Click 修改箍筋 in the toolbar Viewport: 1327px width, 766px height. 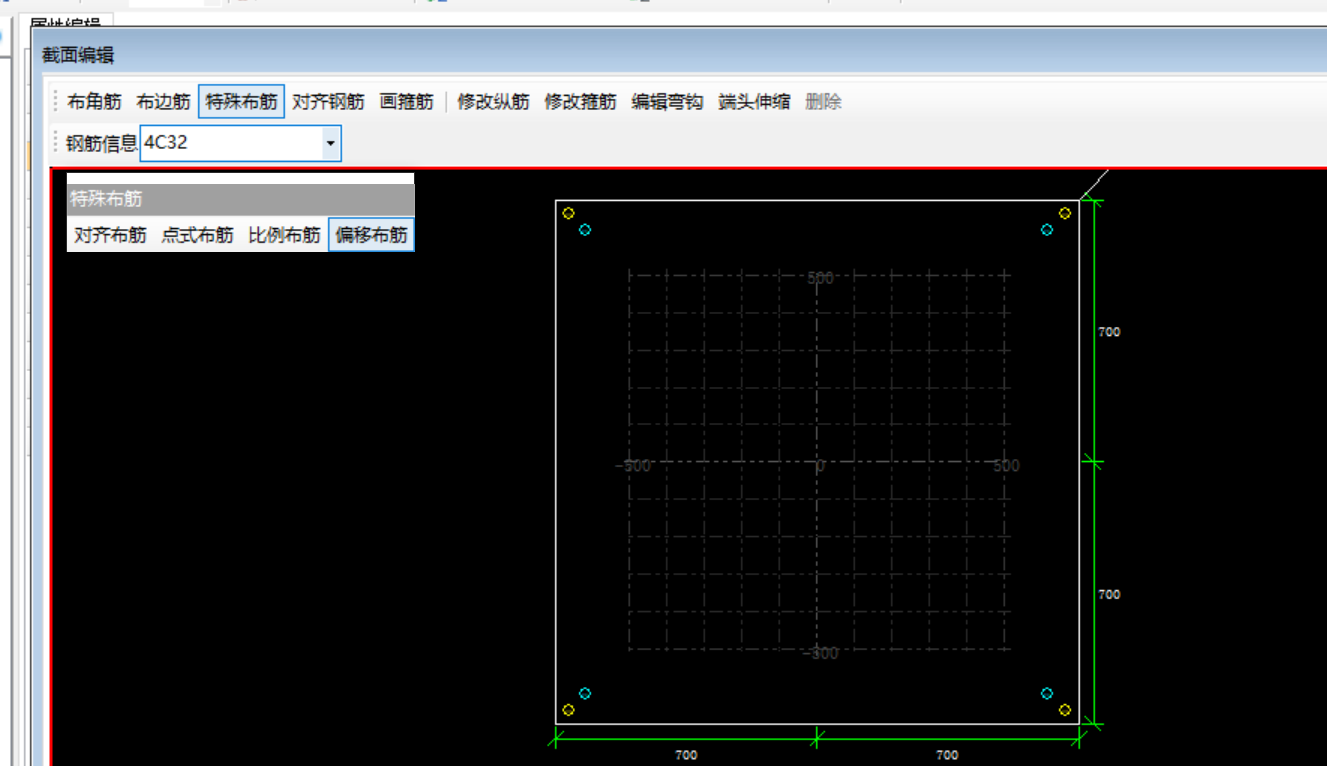(580, 102)
